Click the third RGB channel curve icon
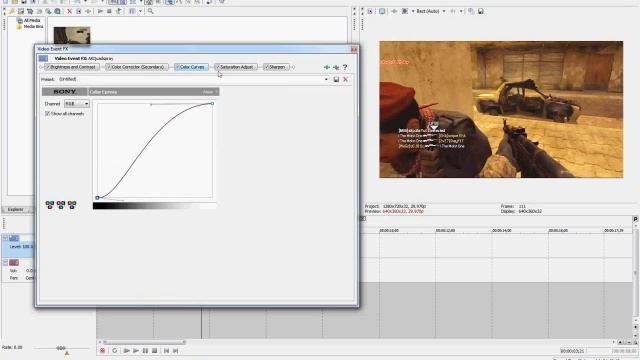The height and width of the screenshot is (360, 640). click(x=72, y=204)
